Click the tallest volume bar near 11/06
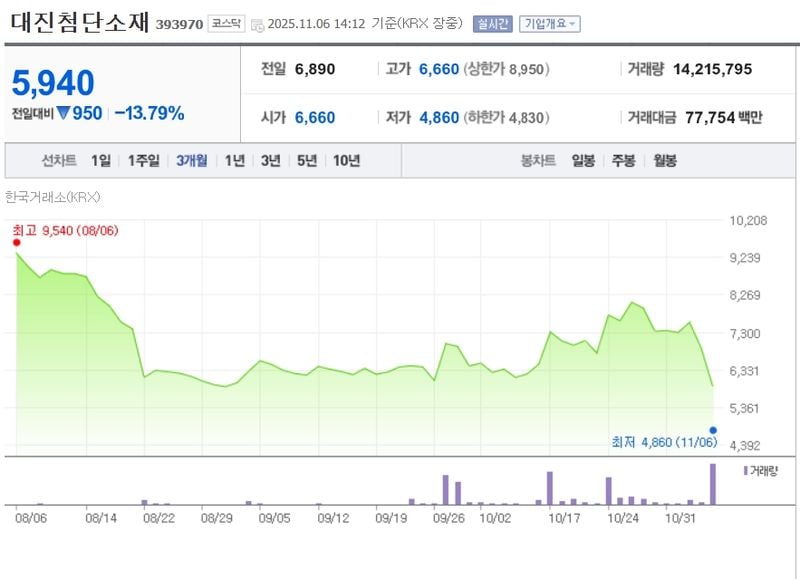800x579 pixels. click(713, 485)
